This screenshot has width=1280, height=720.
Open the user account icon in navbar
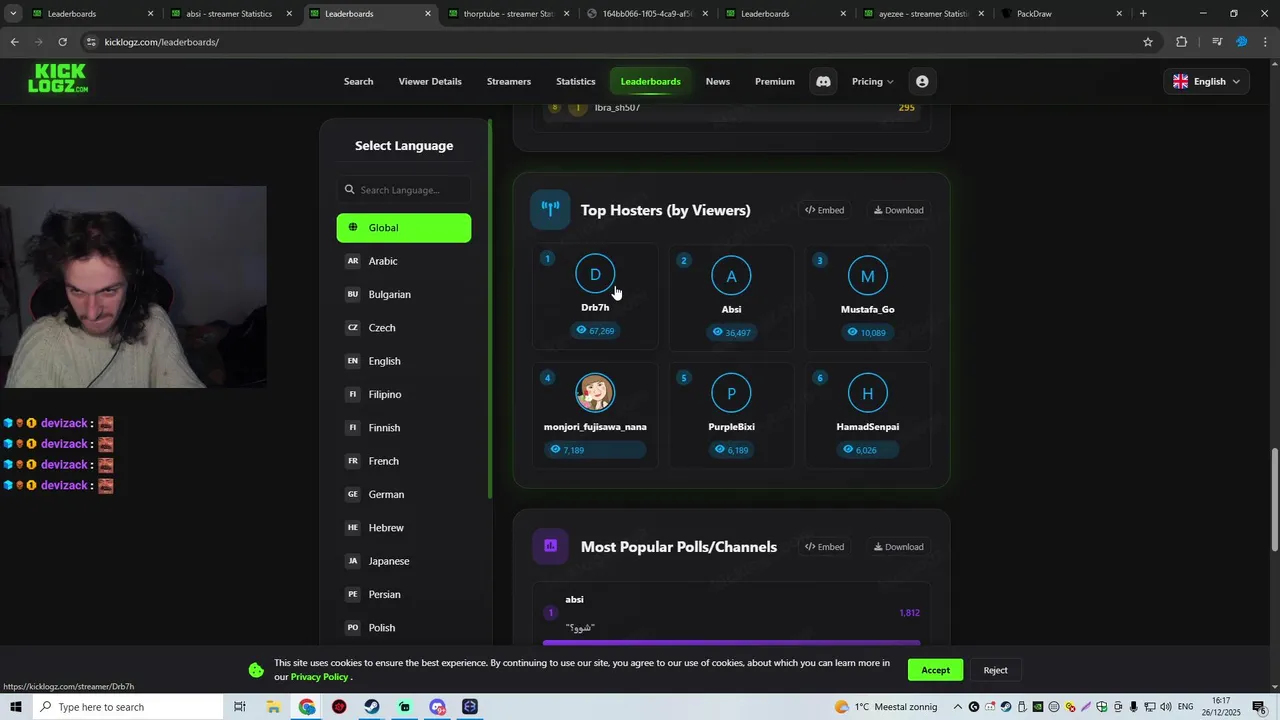pos(922,81)
